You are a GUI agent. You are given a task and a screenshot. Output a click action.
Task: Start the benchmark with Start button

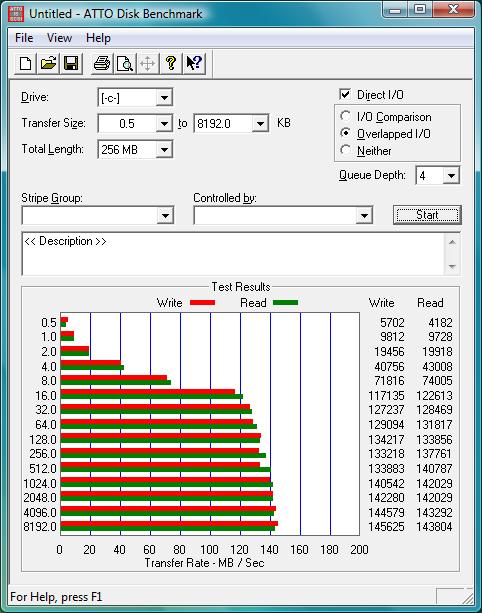tap(427, 215)
